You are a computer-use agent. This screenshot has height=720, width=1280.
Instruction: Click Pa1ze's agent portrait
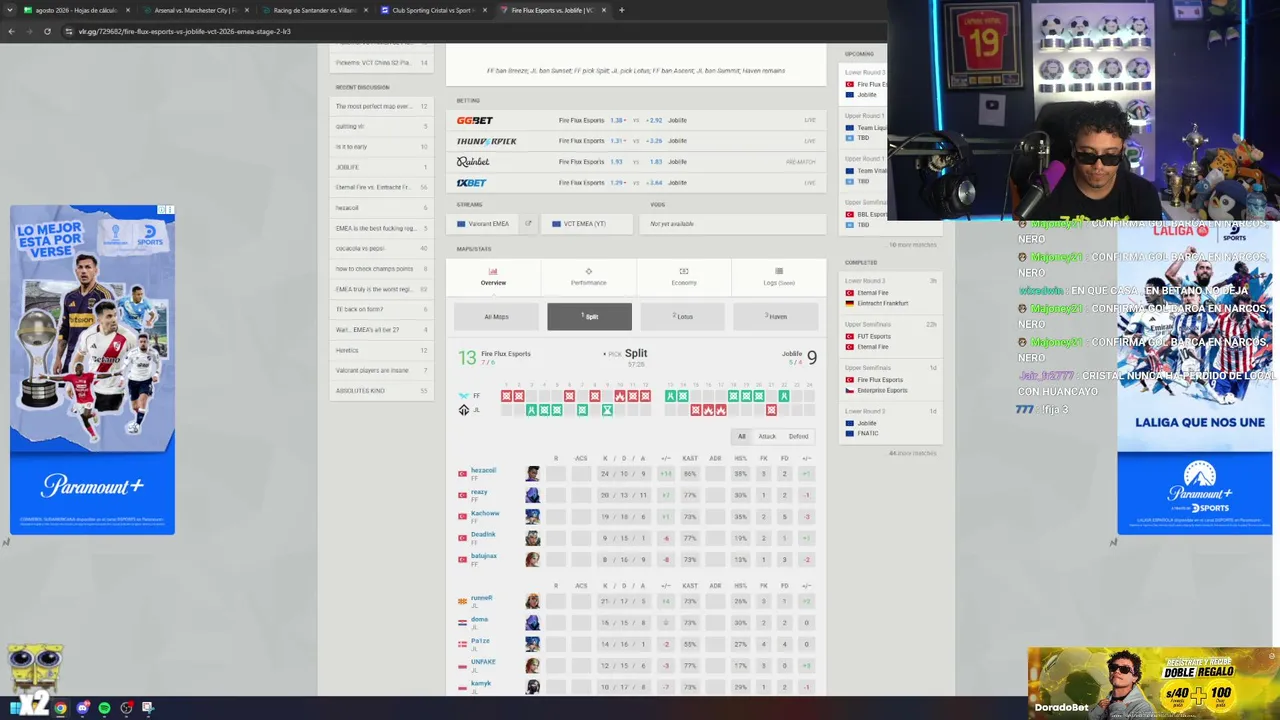coord(533,644)
